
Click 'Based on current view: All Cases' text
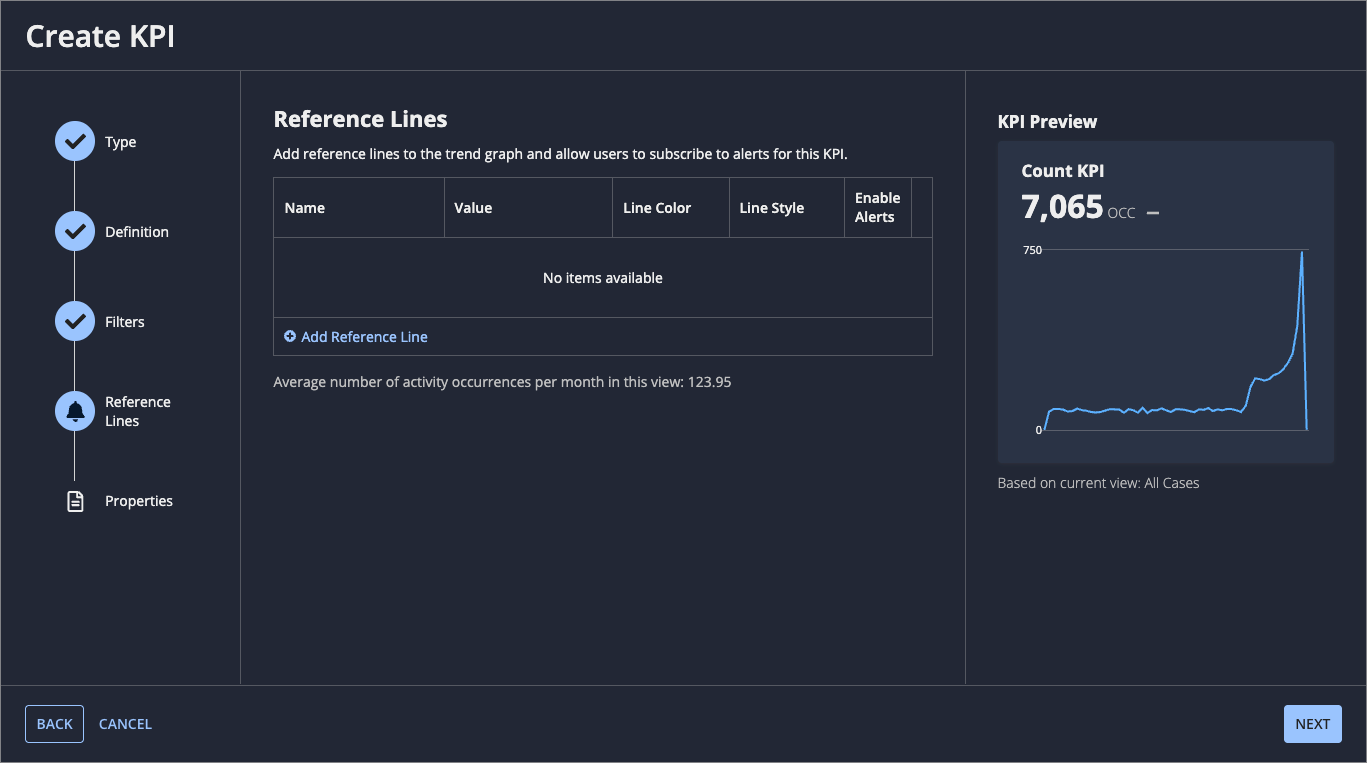pyautogui.click(x=1098, y=483)
